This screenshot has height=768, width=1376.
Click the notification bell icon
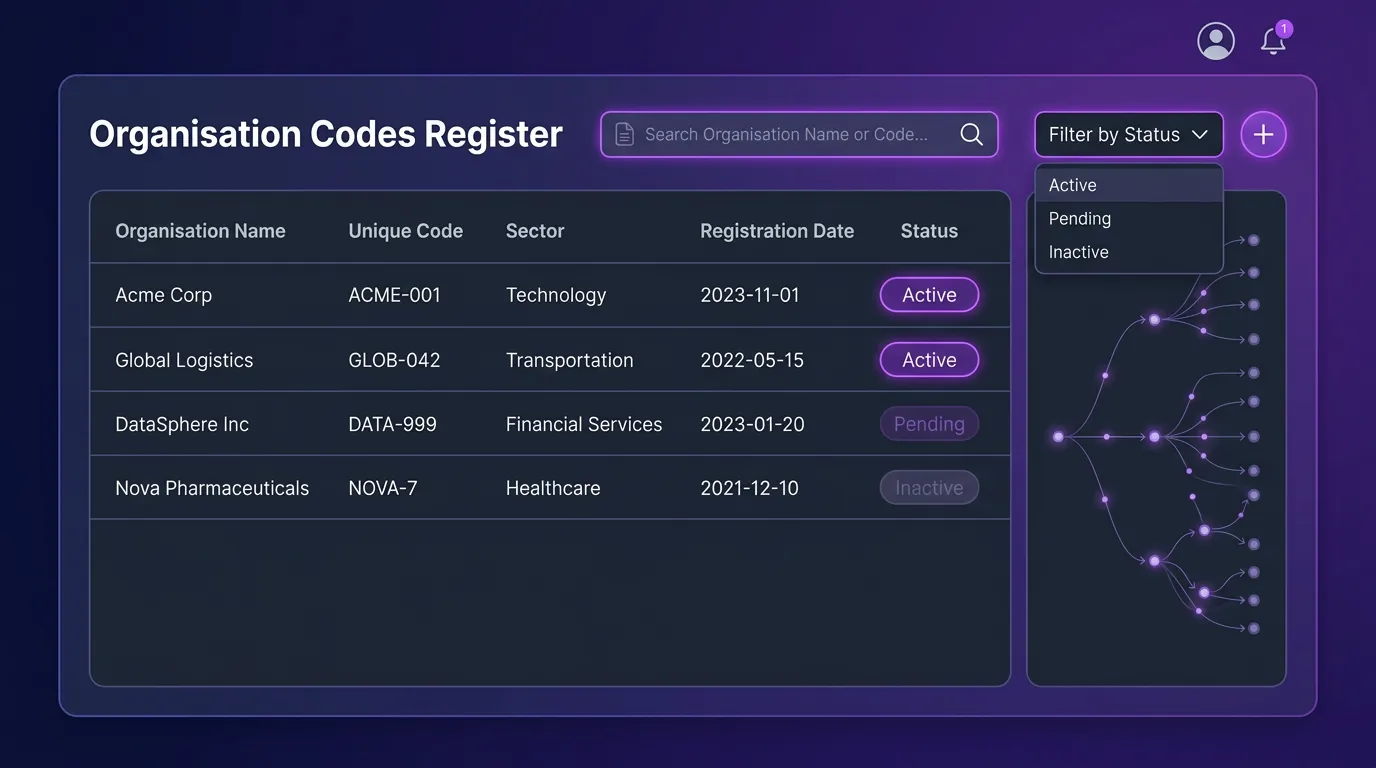point(1272,42)
